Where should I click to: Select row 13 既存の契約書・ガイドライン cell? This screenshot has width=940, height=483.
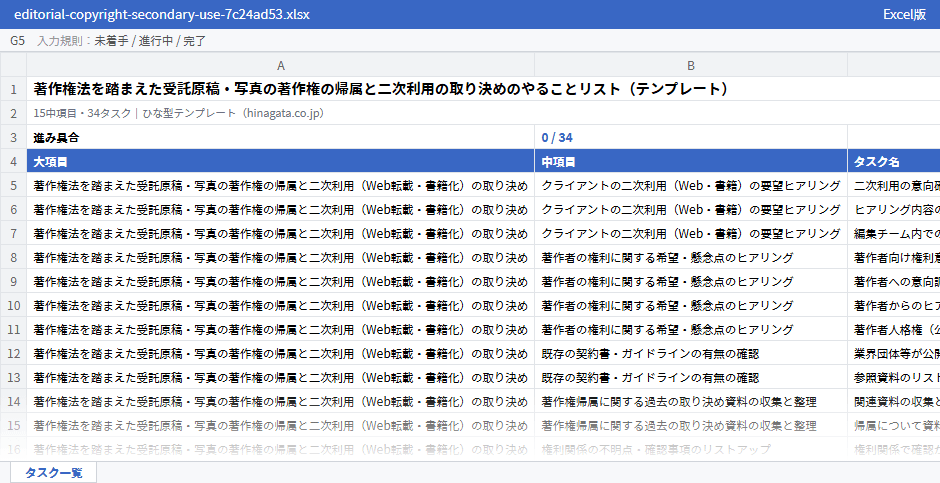(691, 378)
